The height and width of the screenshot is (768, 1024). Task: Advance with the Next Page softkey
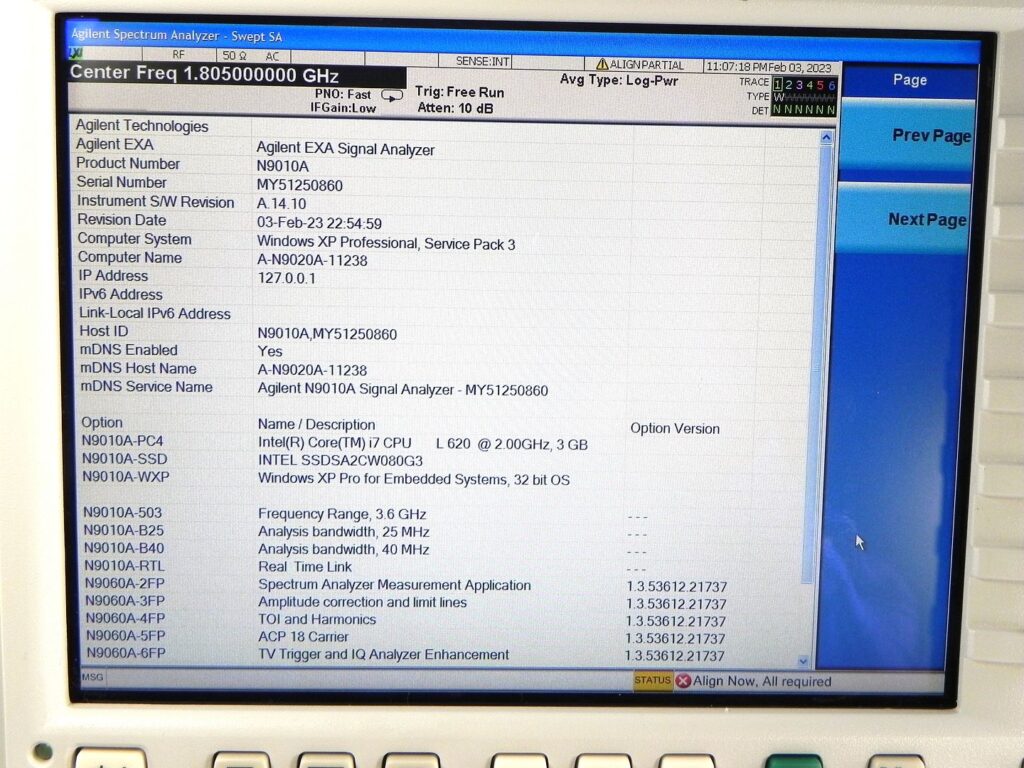904,220
